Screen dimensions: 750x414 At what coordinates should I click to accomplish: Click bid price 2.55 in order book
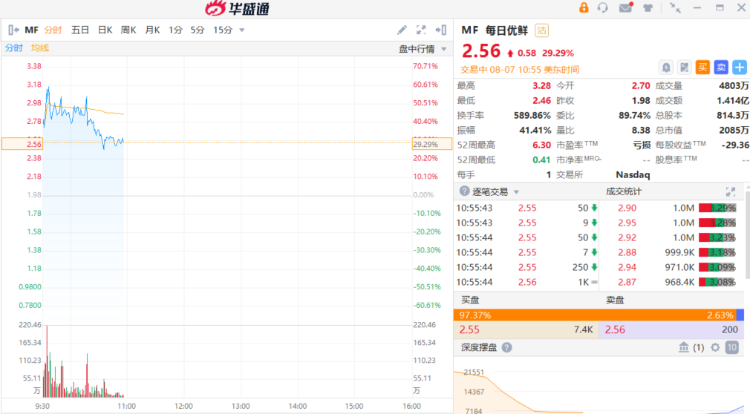(x=469, y=329)
